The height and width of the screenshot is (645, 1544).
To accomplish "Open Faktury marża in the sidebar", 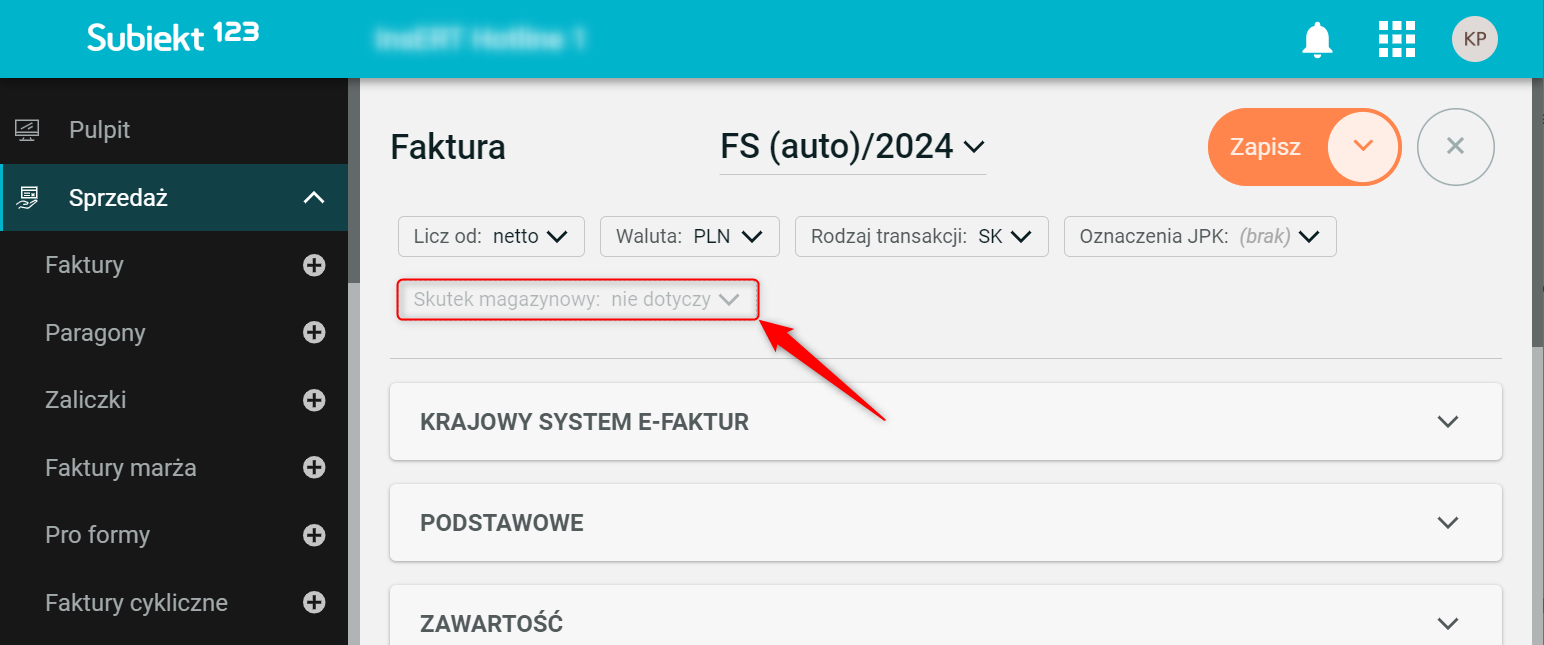I will click(121, 467).
